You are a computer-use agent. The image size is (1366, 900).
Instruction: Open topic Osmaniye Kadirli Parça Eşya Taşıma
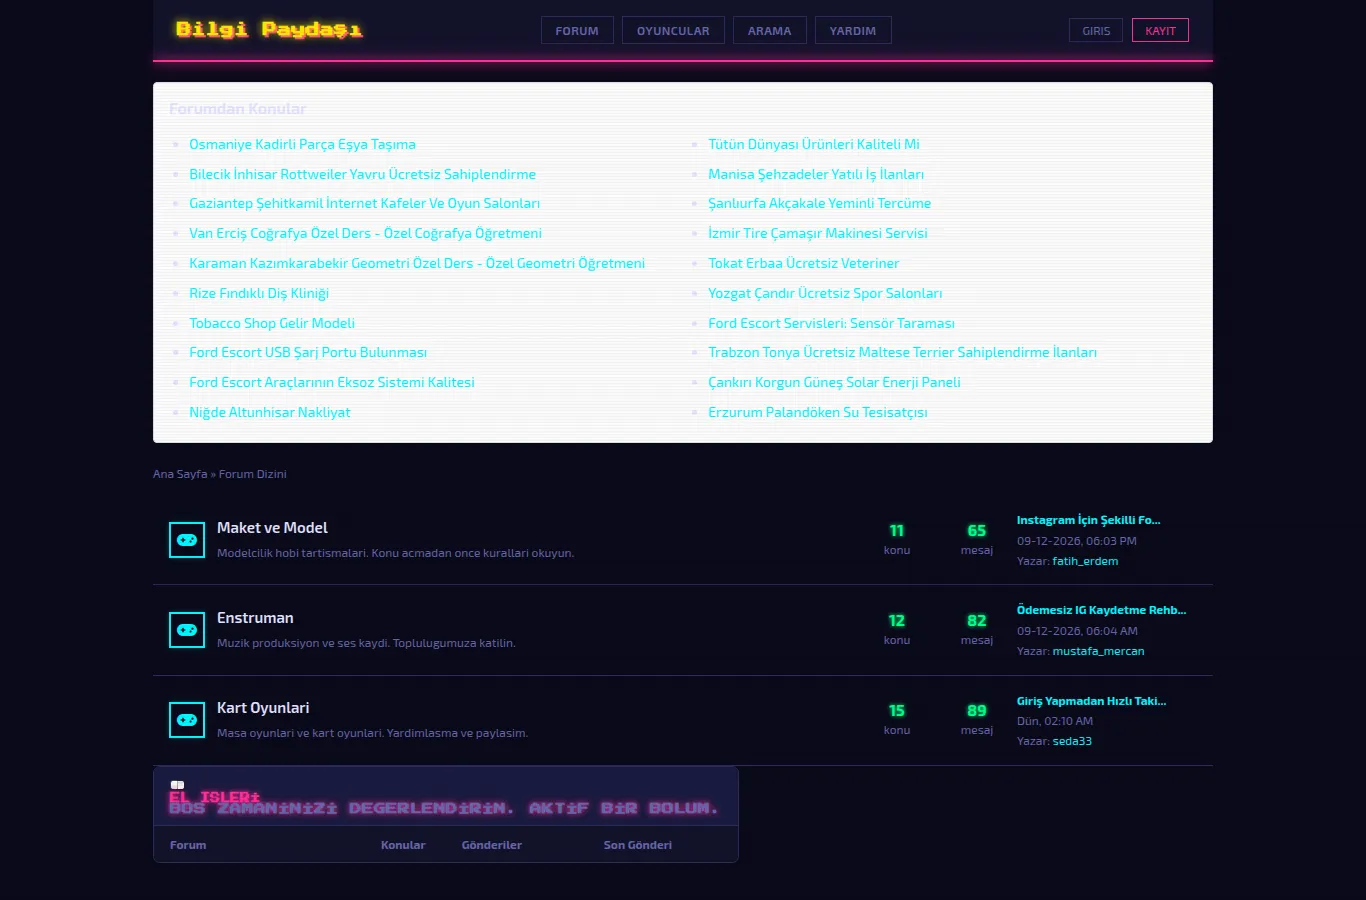click(x=302, y=144)
